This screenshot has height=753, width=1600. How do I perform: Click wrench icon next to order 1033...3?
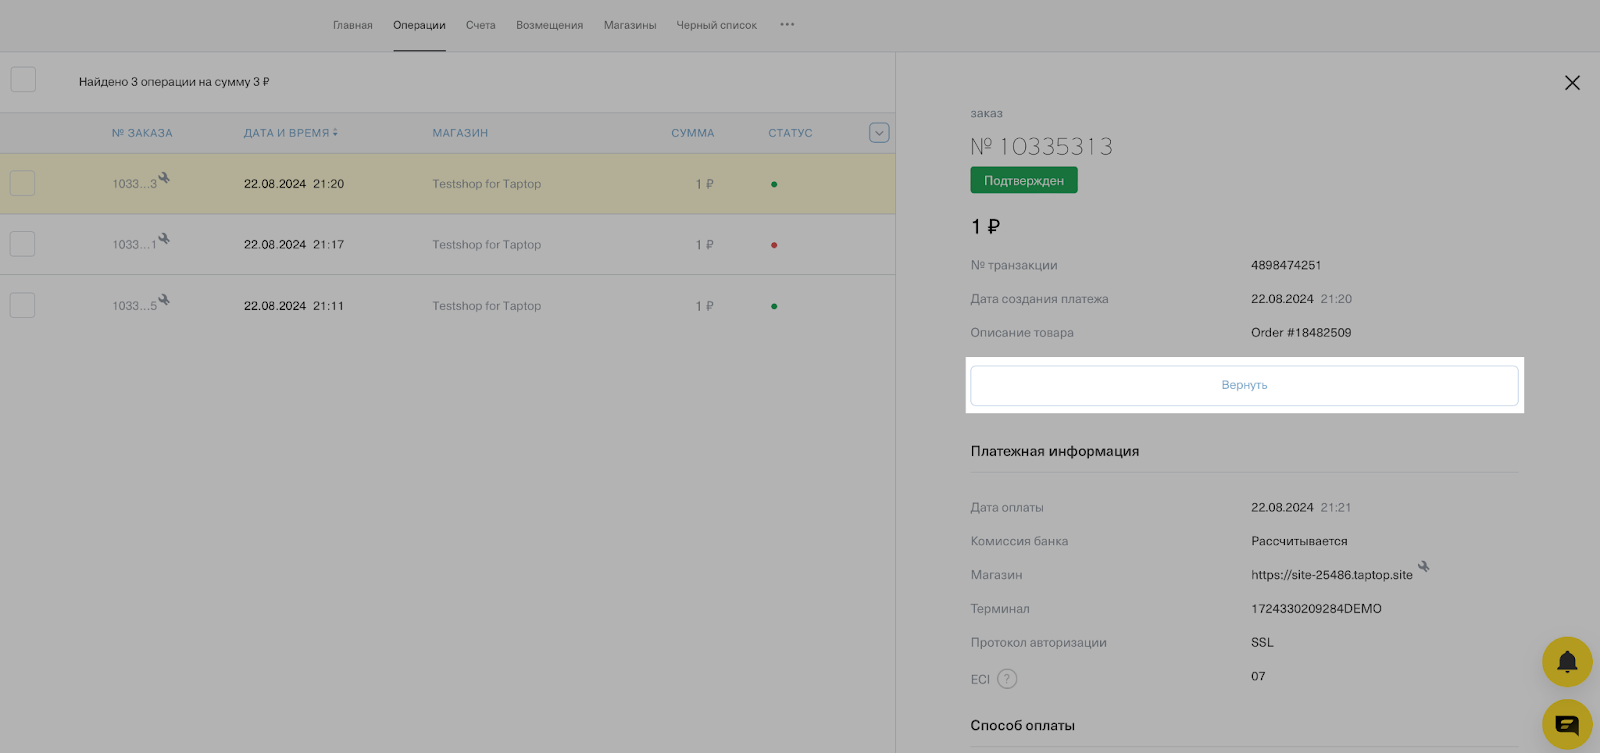point(164,178)
